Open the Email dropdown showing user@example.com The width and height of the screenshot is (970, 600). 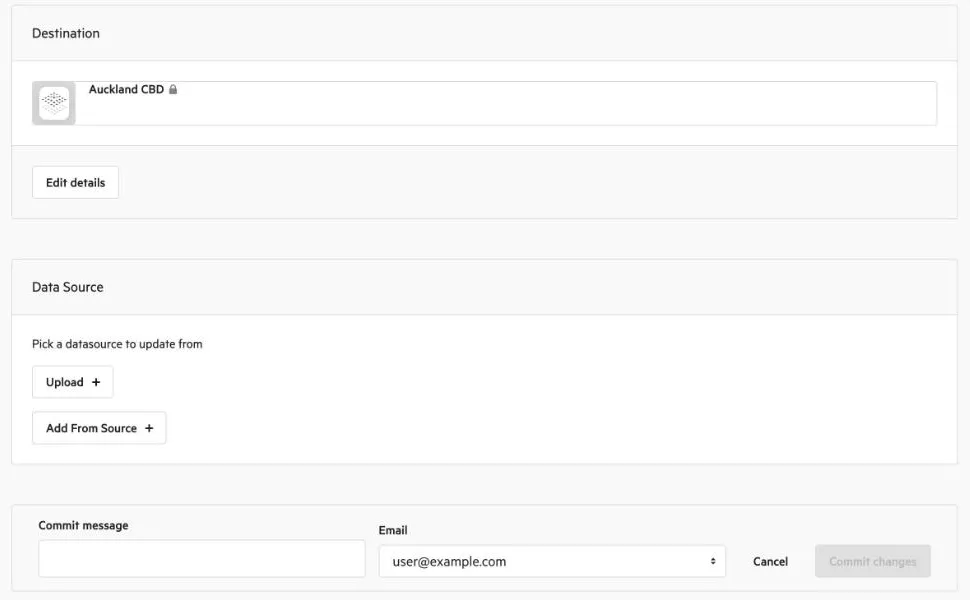pos(552,561)
